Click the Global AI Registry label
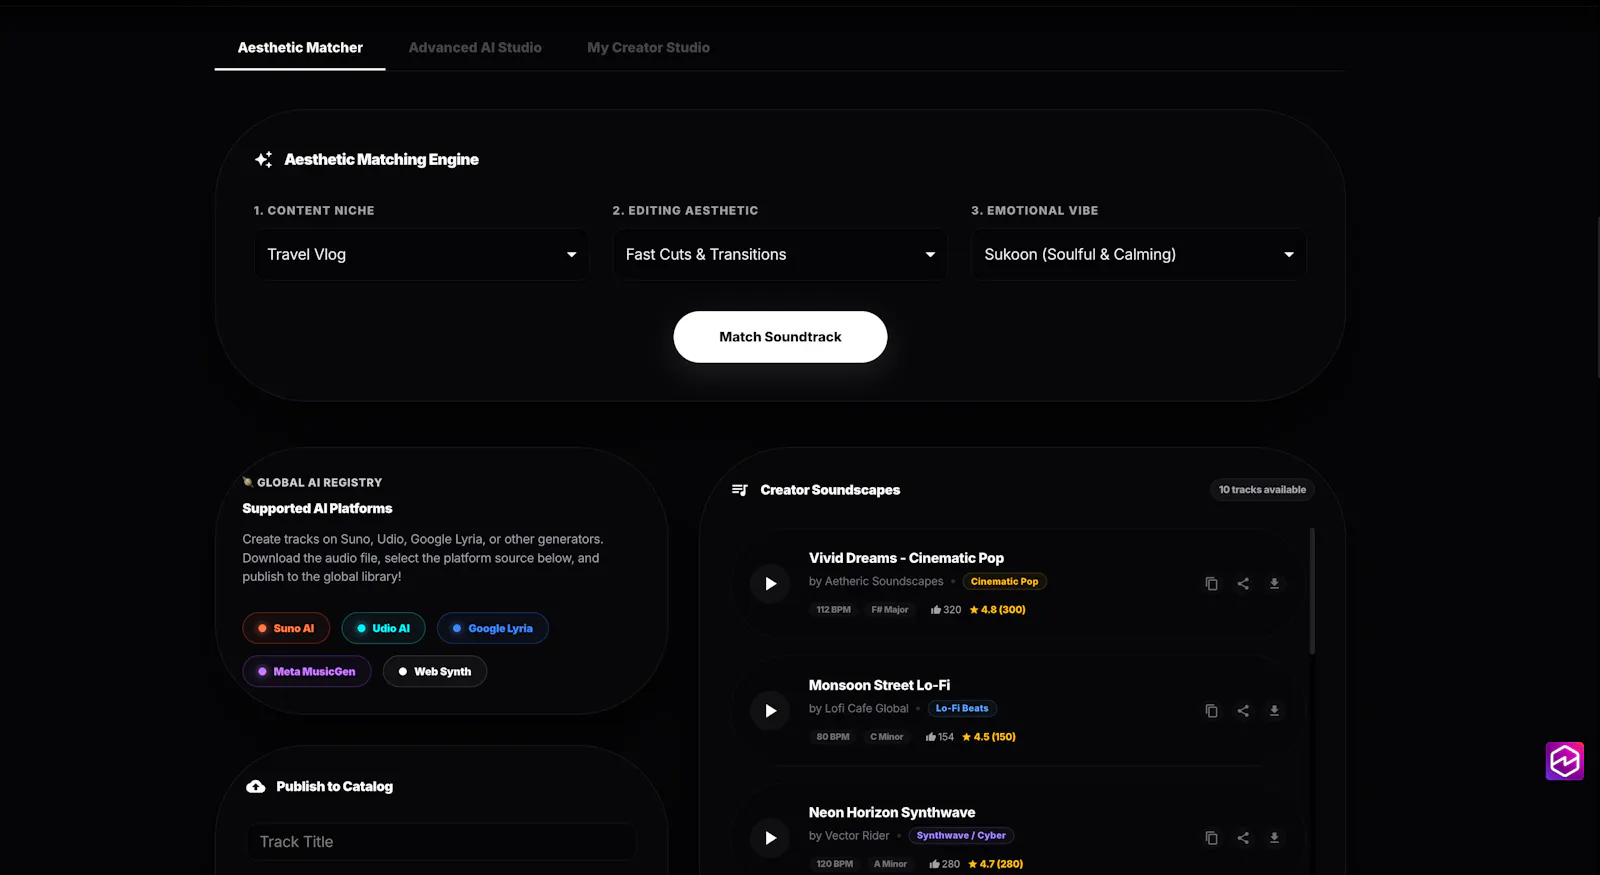Image resolution: width=1600 pixels, height=875 pixels. point(319,482)
